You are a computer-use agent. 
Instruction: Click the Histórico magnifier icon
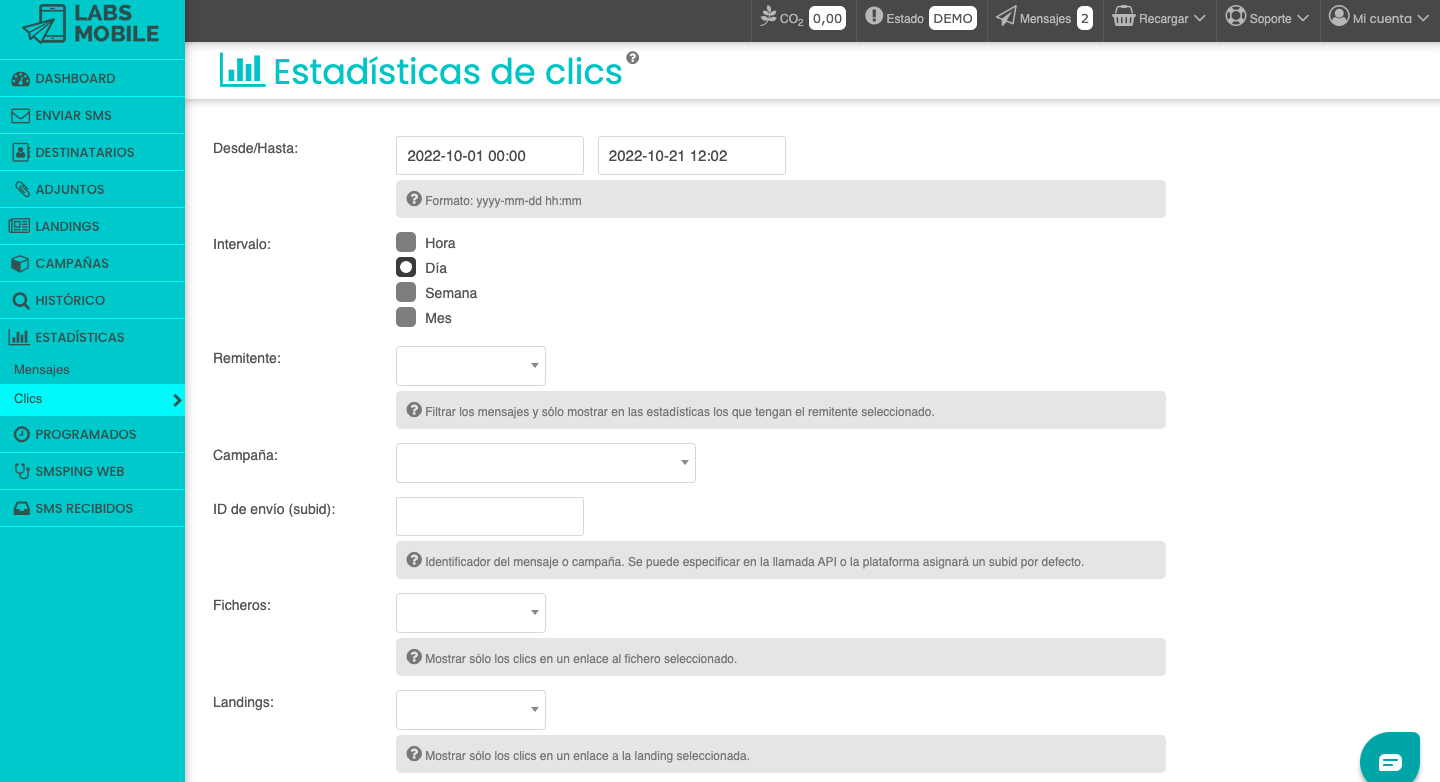point(20,300)
